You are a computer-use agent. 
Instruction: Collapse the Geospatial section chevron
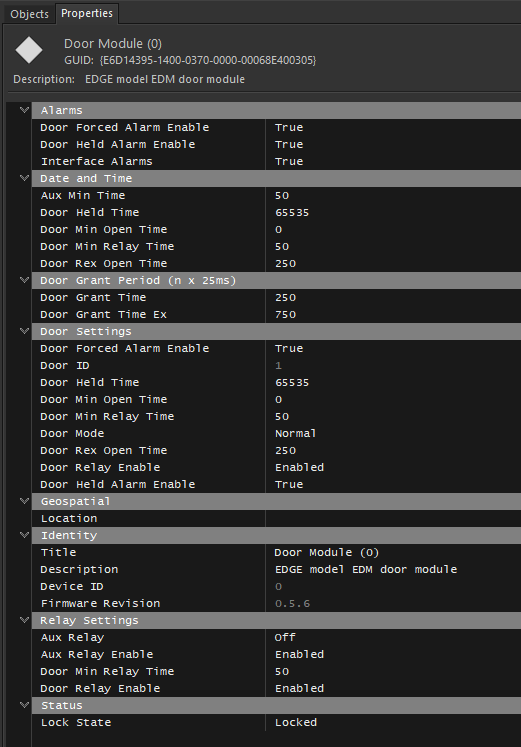24,501
